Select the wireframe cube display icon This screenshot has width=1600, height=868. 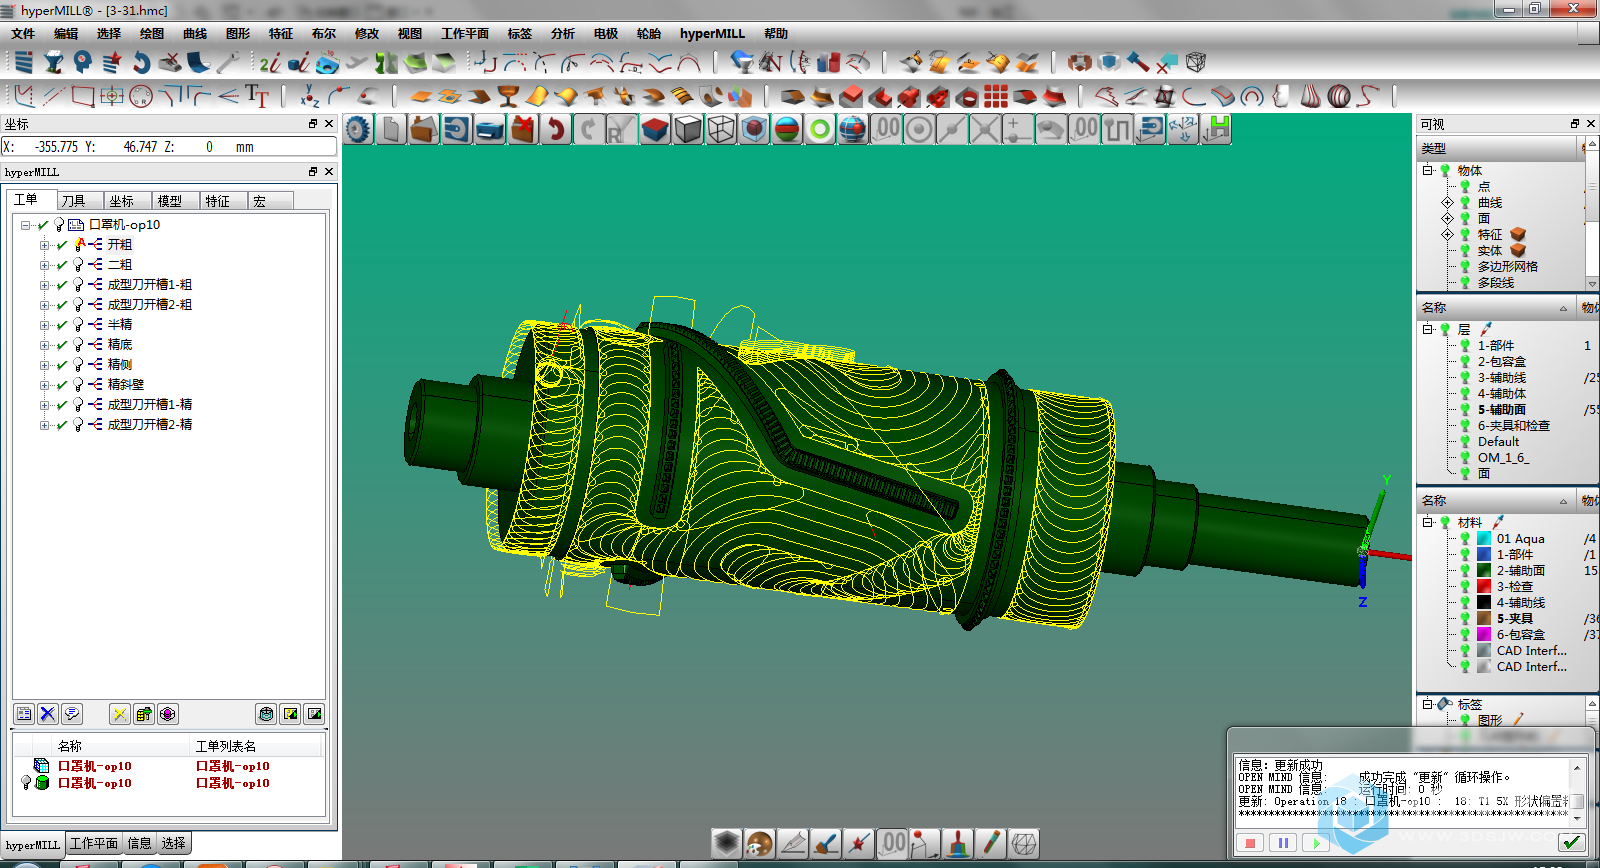click(x=721, y=129)
